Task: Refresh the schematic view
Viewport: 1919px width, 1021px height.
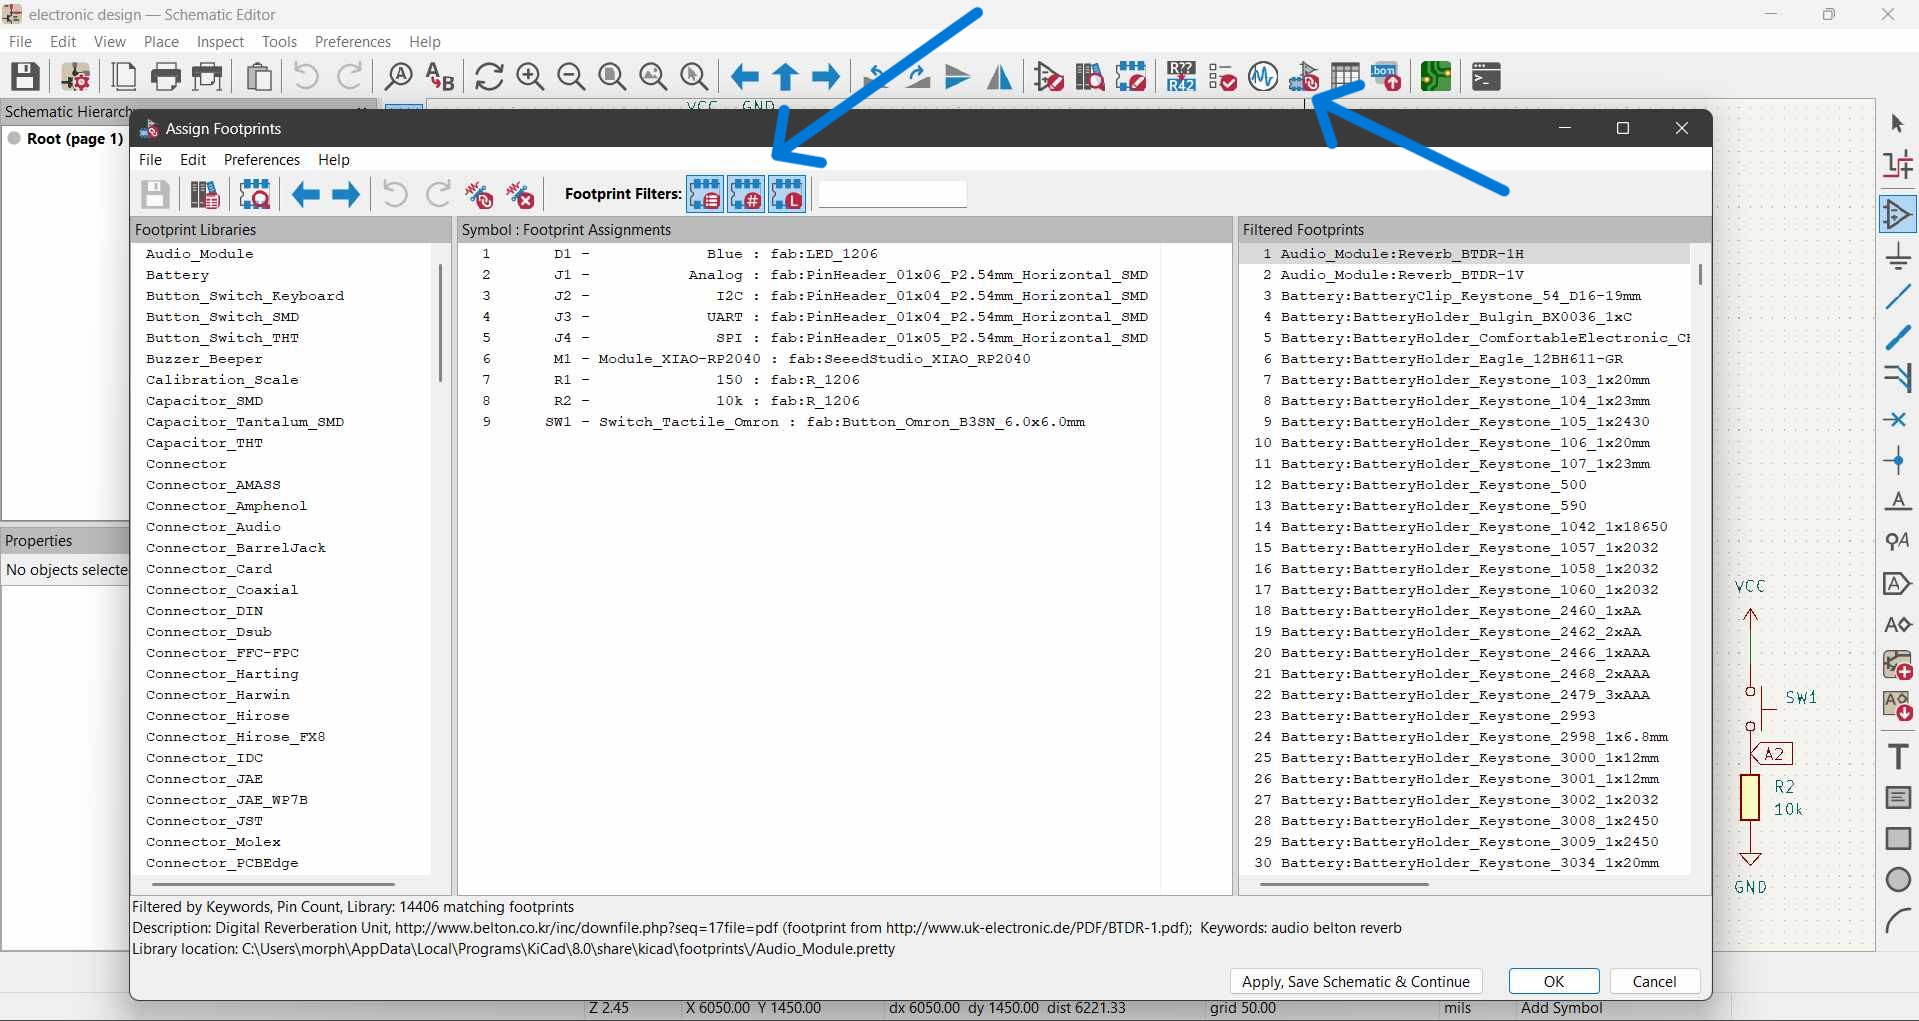Action: [x=489, y=76]
